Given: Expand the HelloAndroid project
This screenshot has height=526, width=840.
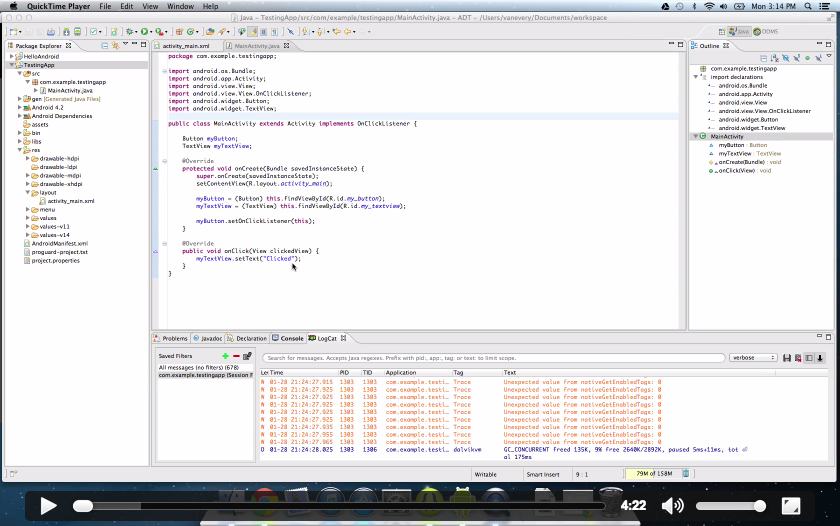Looking at the screenshot, I should (x=12, y=56).
